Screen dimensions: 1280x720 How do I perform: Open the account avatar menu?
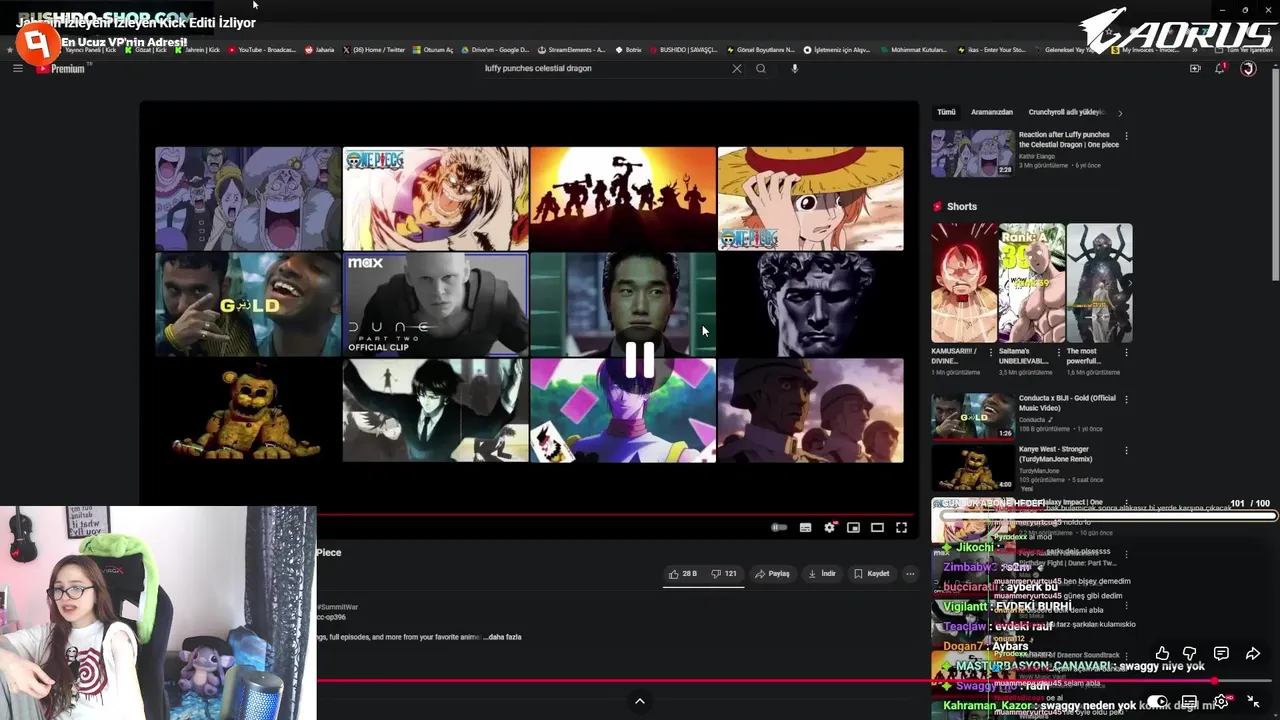point(1248,68)
